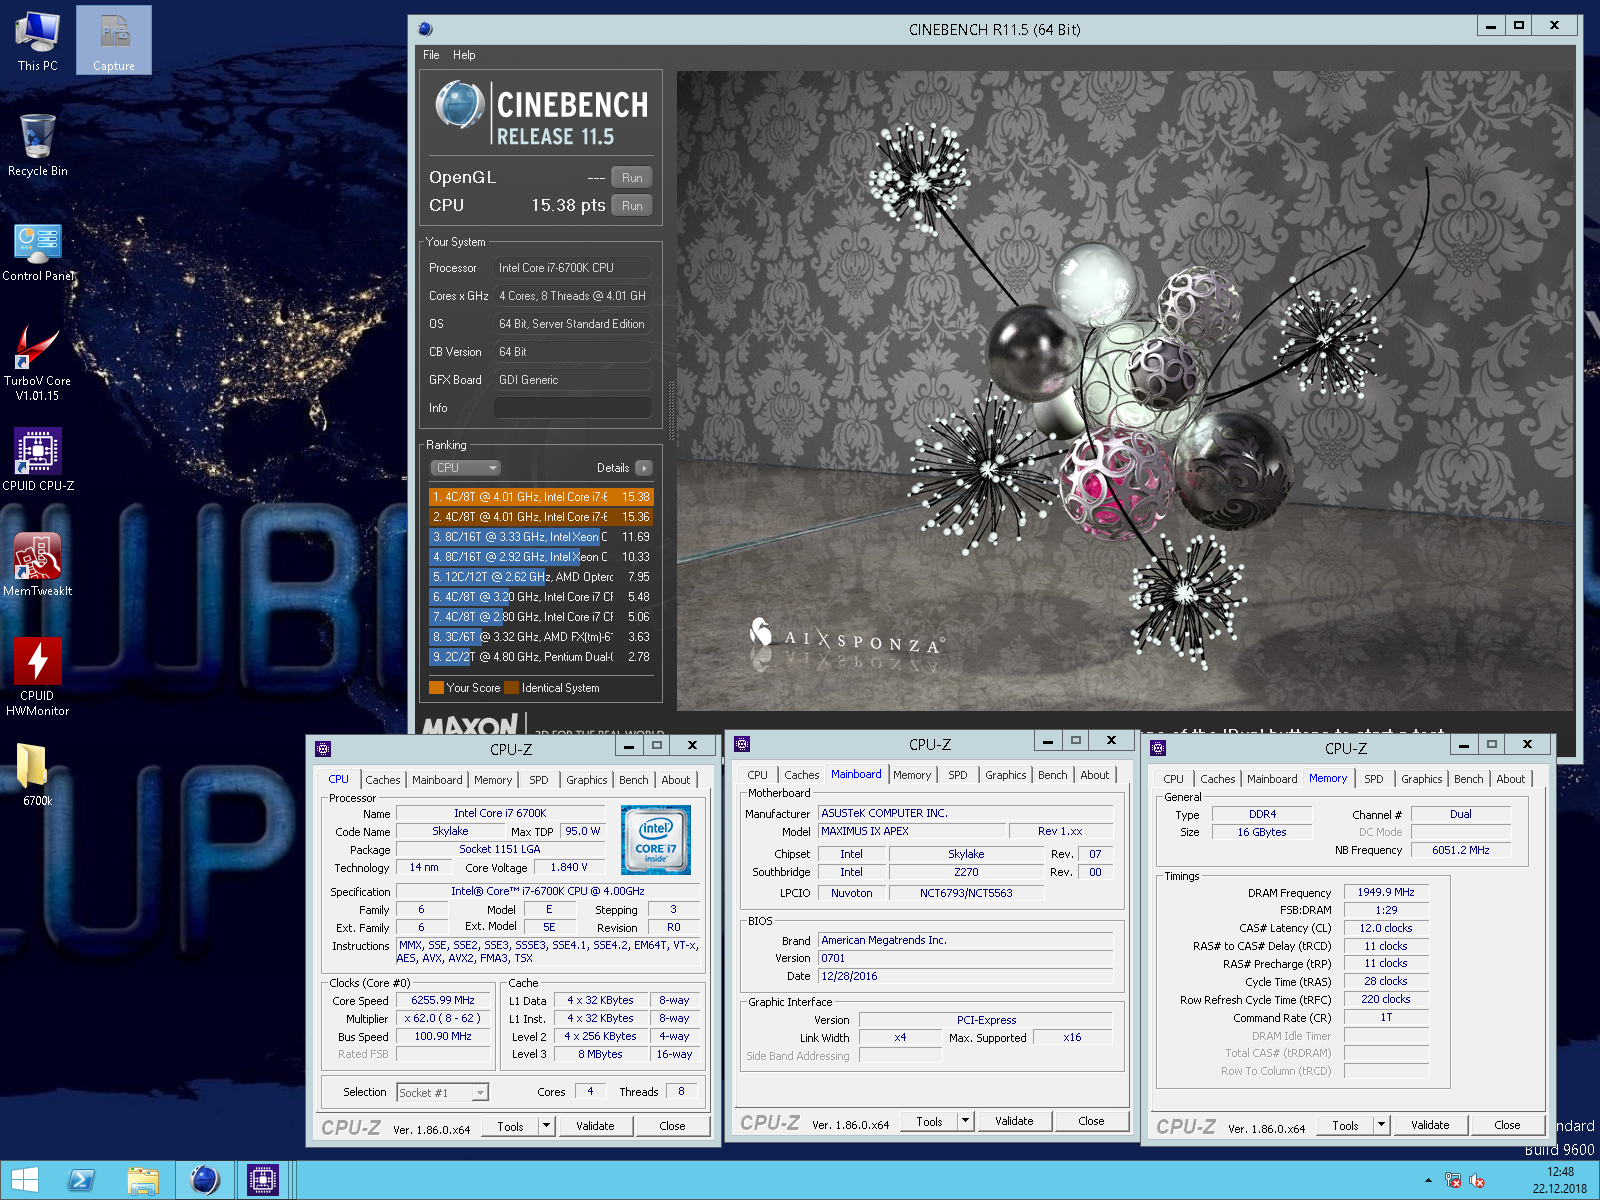Click the network tray icon
This screenshot has height=1200, width=1600.
(1453, 1181)
